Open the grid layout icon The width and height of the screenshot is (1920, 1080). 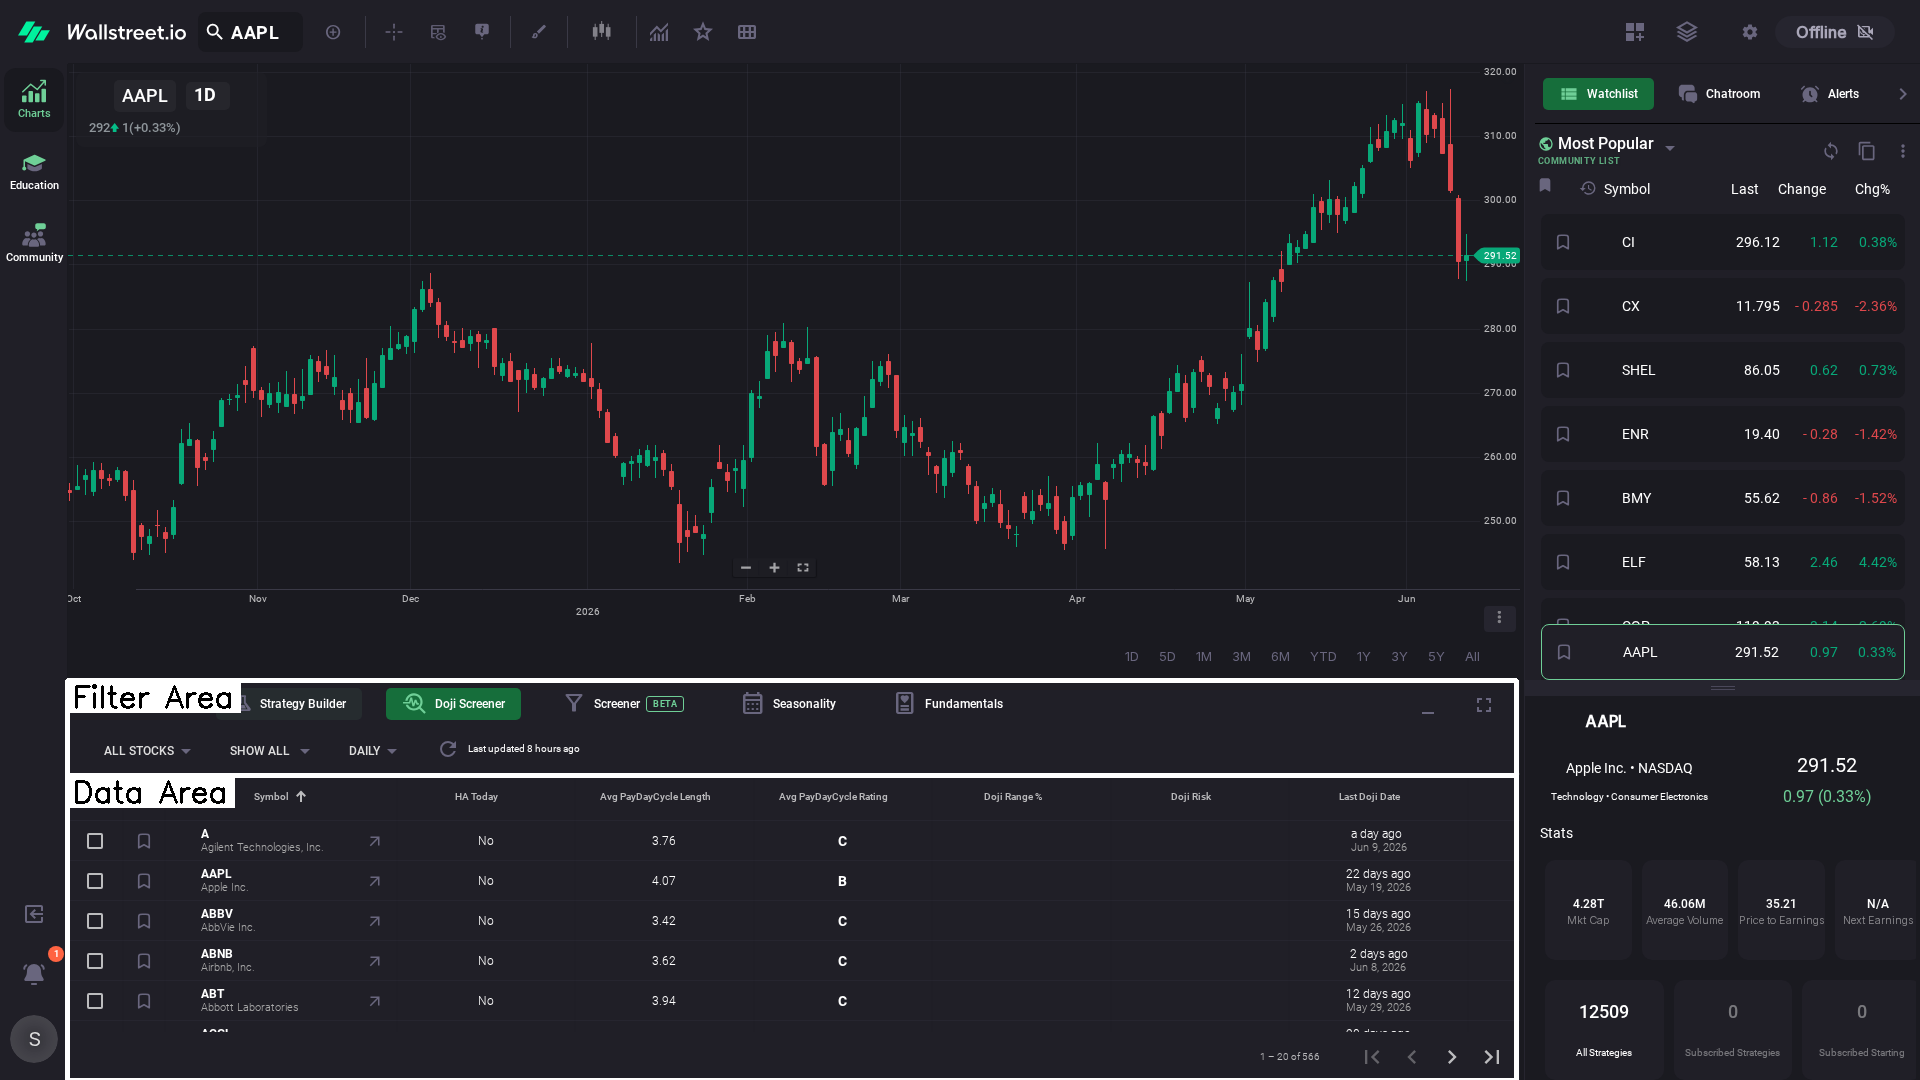pyautogui.click(x=747, y=32)
